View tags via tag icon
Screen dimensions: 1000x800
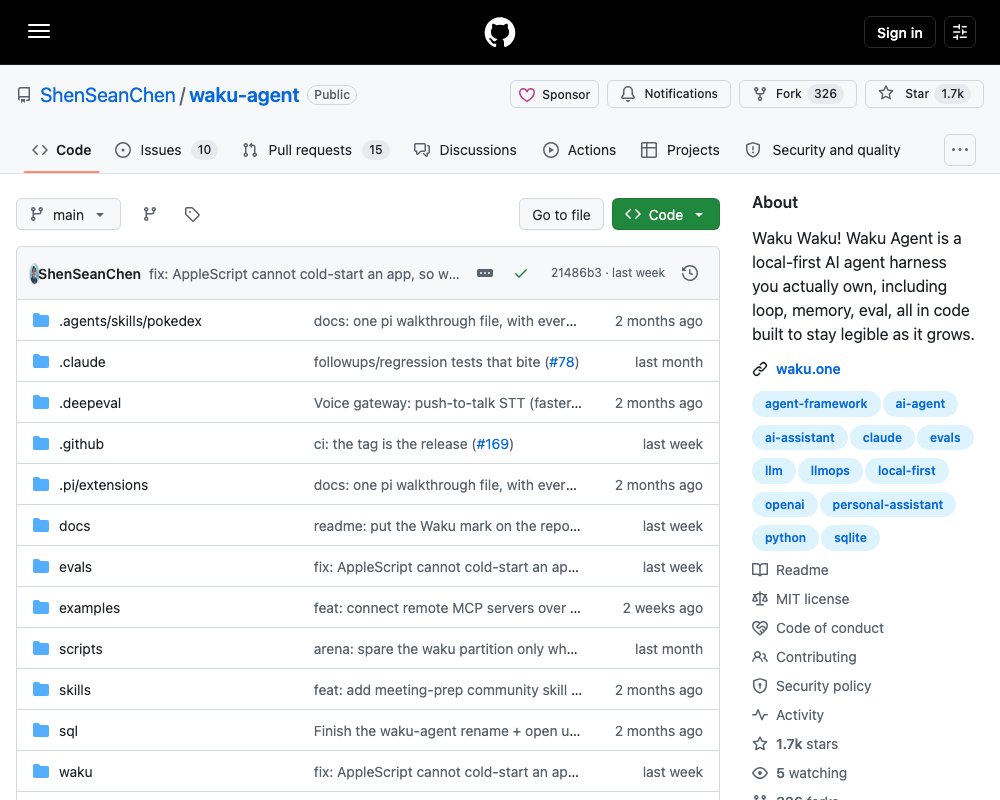[x=192, y=214]
